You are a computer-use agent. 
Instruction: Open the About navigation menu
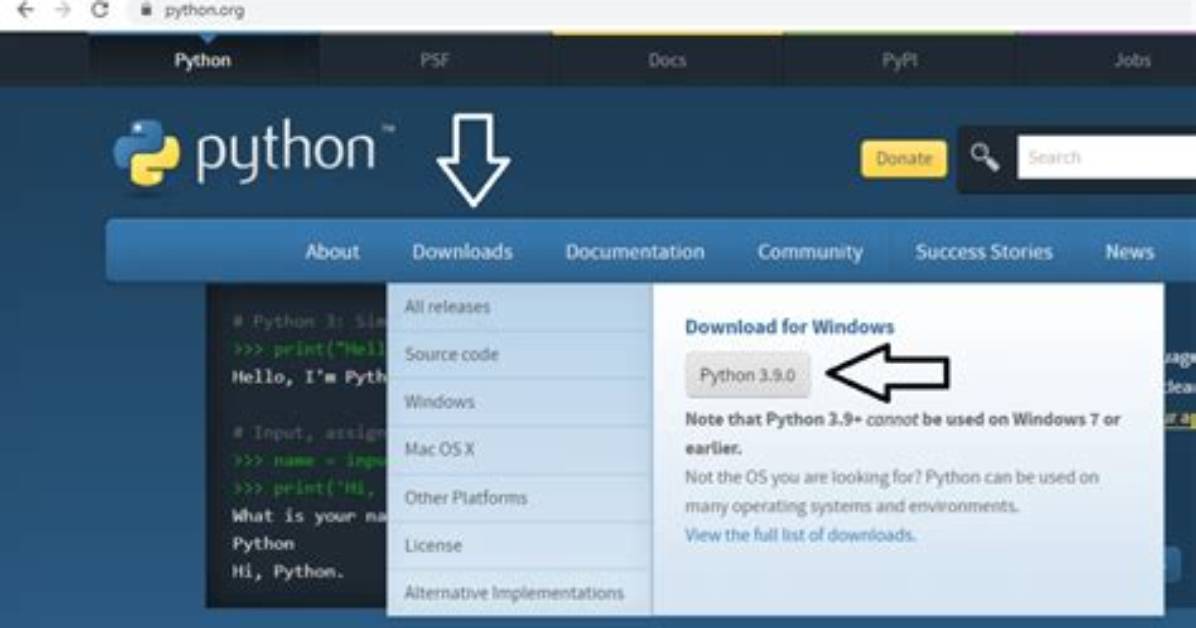point(332,252)
